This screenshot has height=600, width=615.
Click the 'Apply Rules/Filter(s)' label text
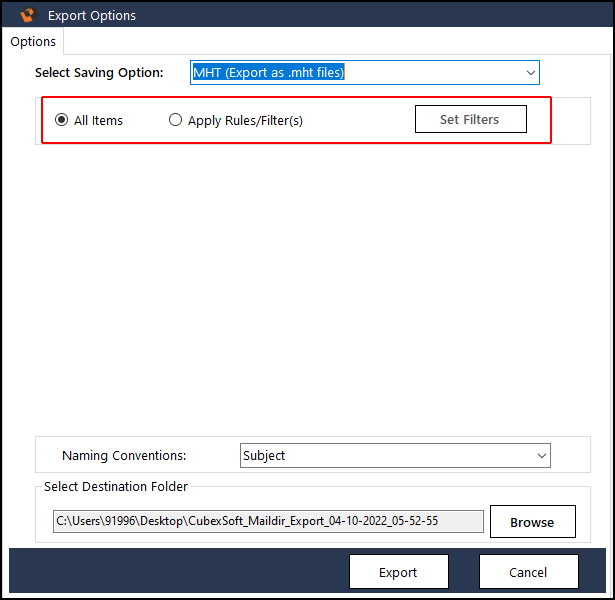[x=245, y=120]
